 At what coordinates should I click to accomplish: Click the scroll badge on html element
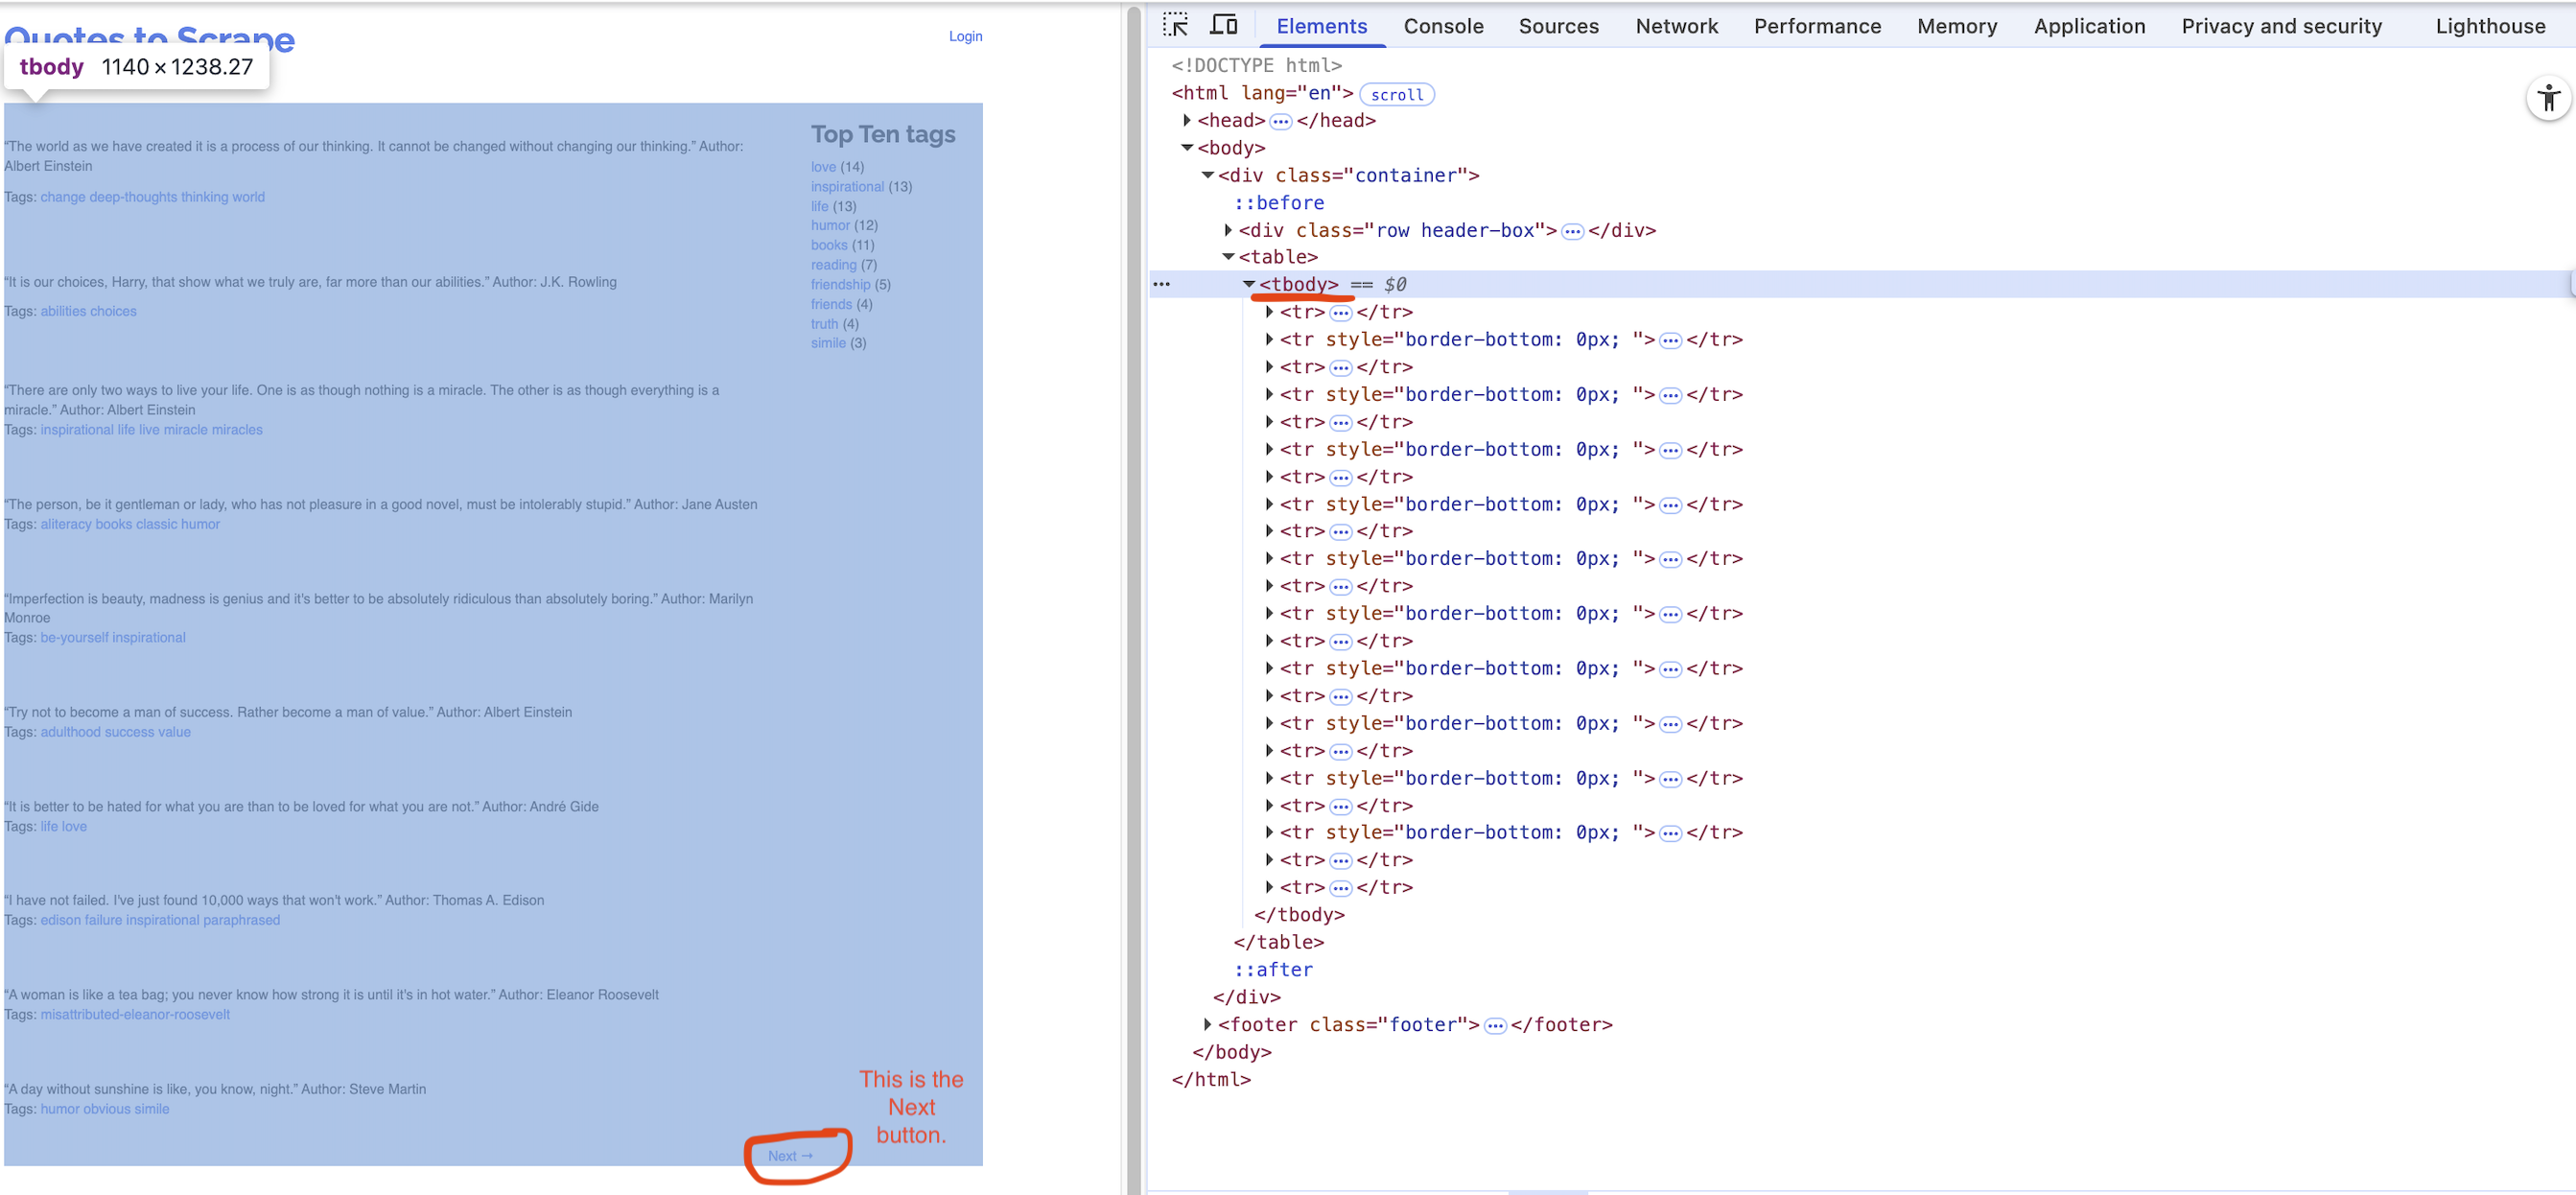pos(1396,94)
